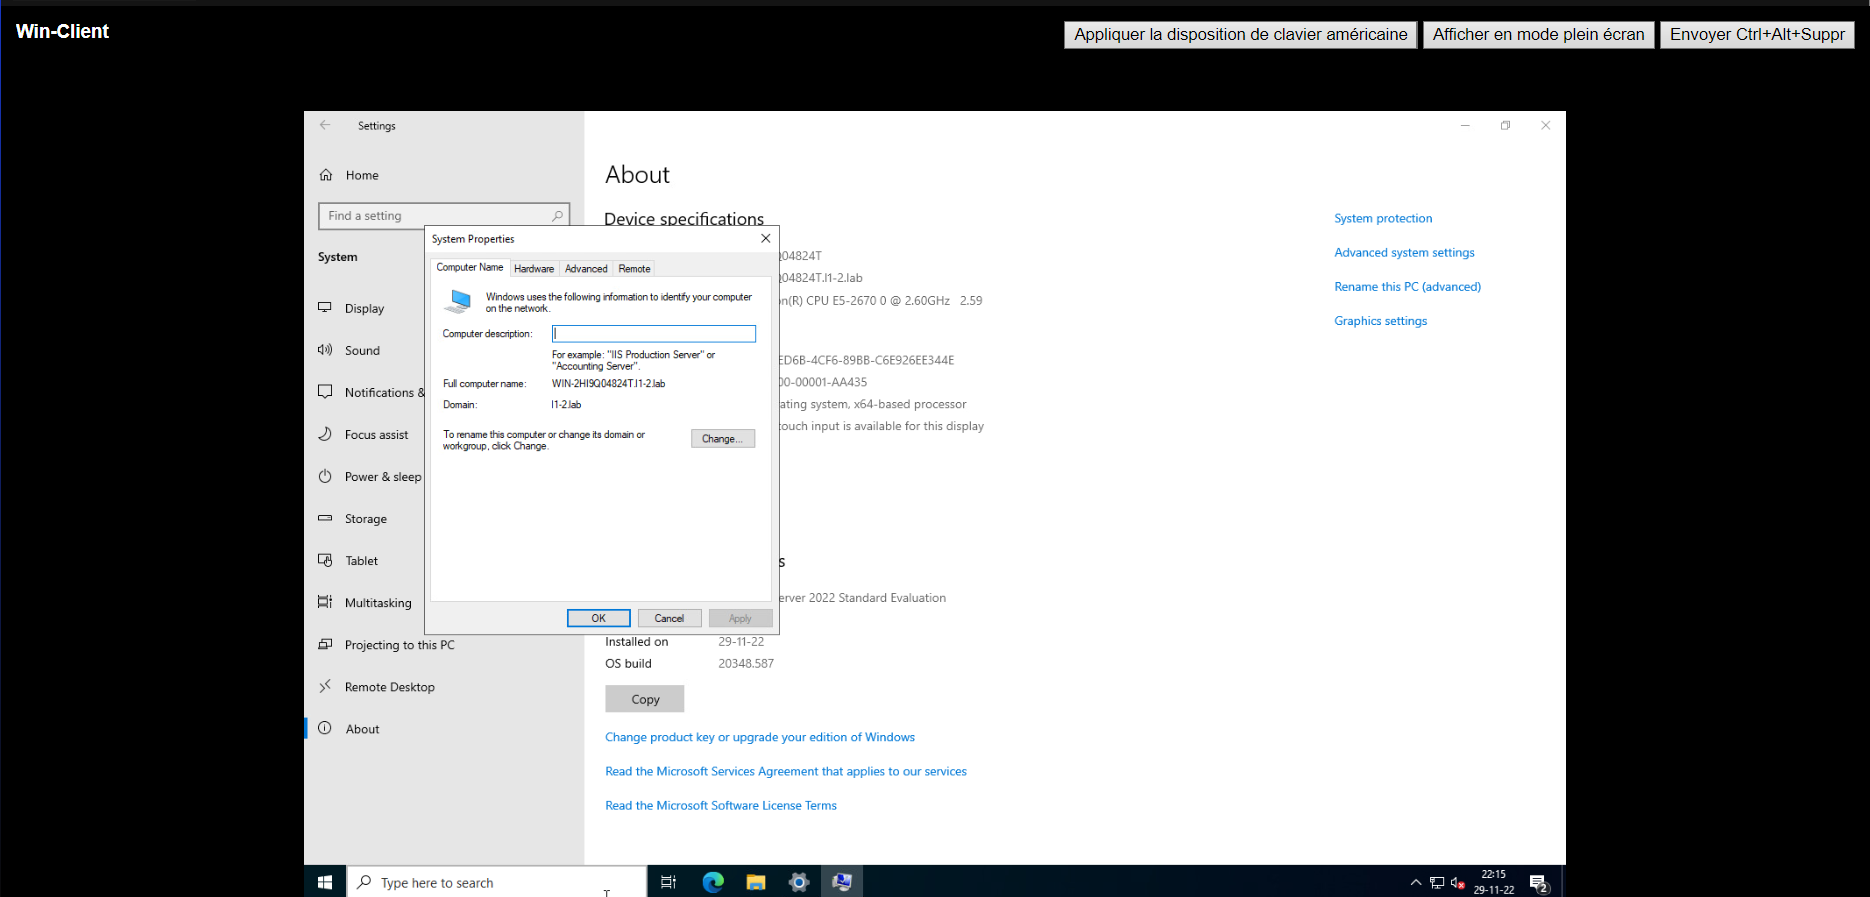Switch to the Advanced tab
1870x897 pixels.
click(x=586, y=269)
